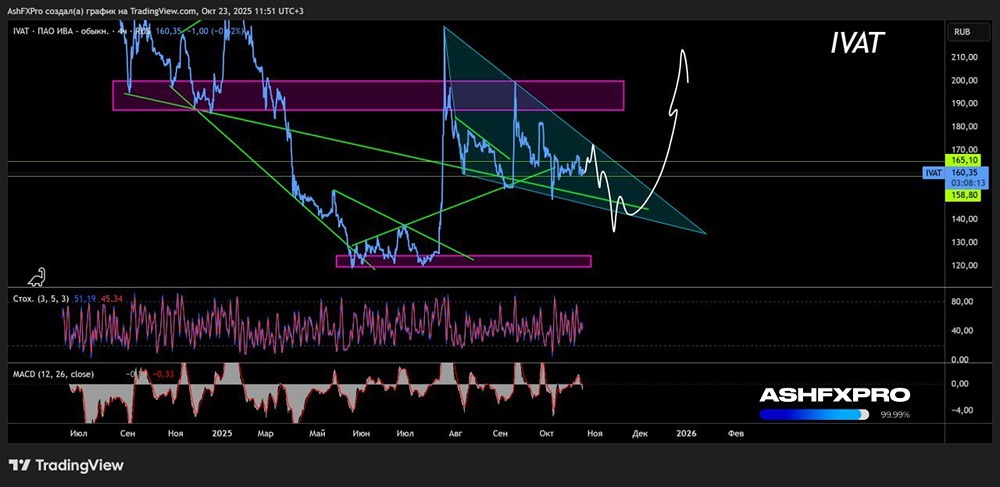1000x487 pixels.
Task: Click the stochastic value 51,19
Action: click(84, 297)
